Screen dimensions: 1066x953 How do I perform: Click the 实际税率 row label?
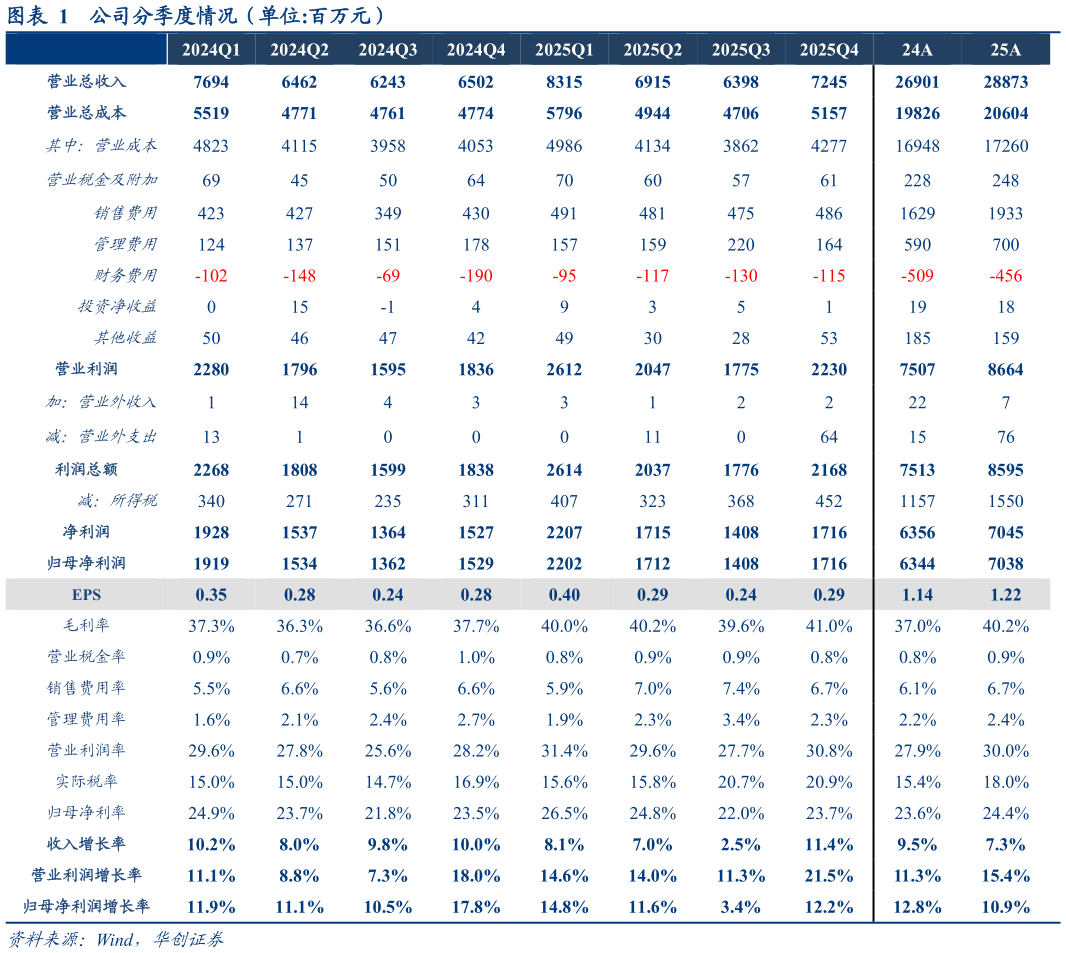[86, 782]
